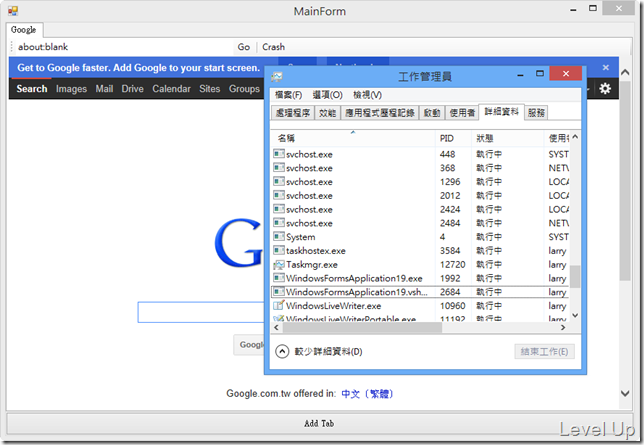Select the svchost.exe row with PID 448
The image size is (644, 445).
click(420, 154)
